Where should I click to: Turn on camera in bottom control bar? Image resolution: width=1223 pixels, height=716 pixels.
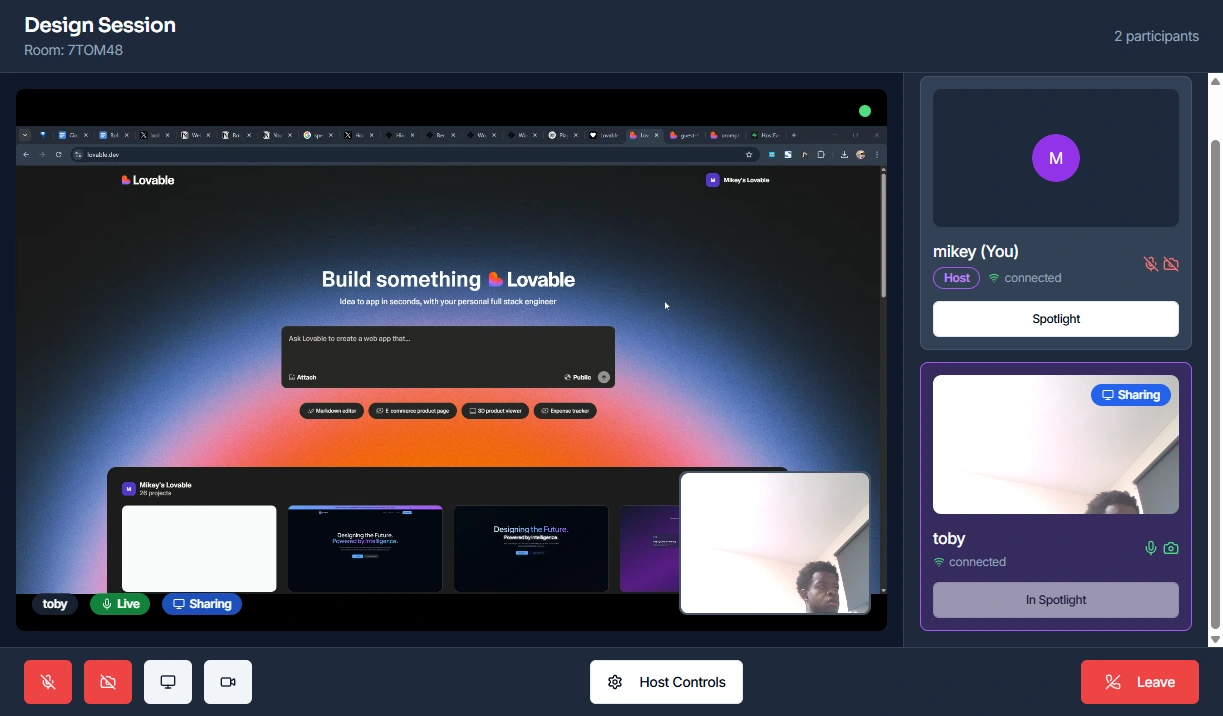point(108,682)
